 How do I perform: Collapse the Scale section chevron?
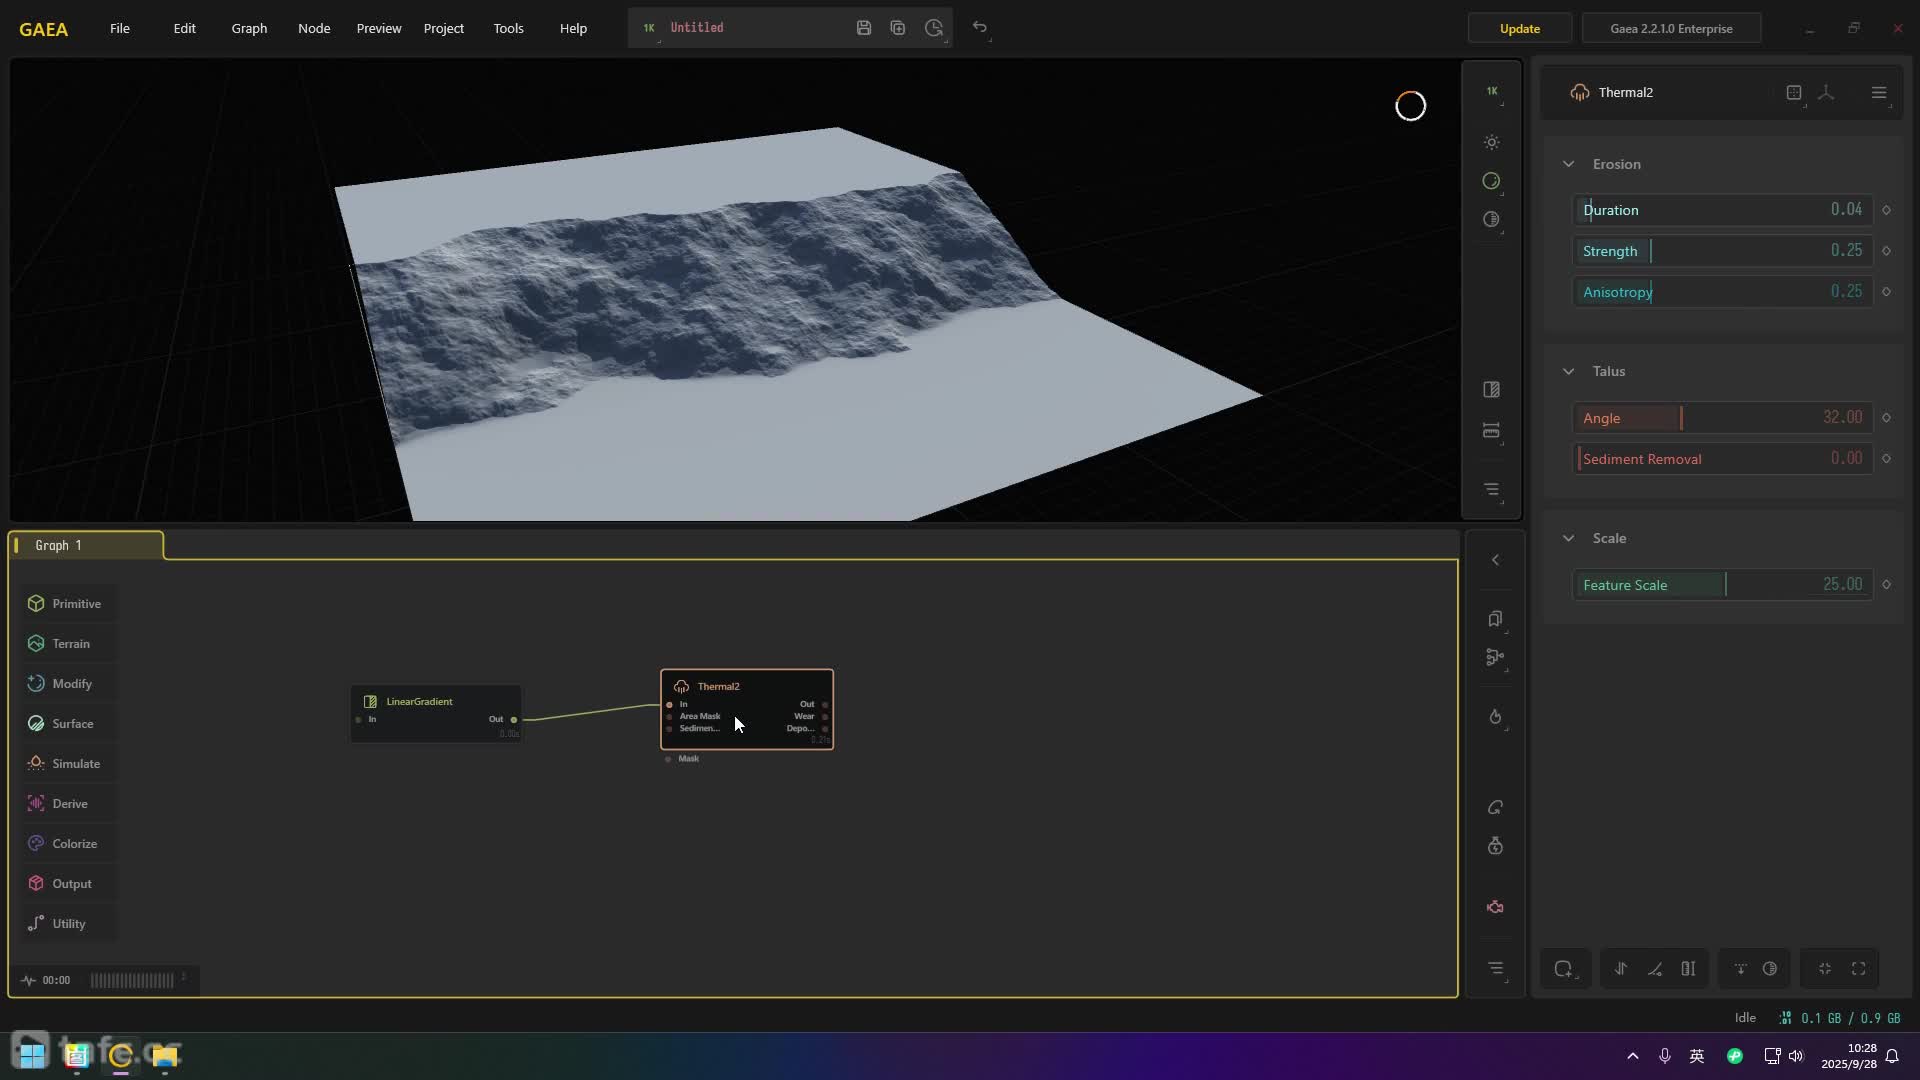point(1568,538)
